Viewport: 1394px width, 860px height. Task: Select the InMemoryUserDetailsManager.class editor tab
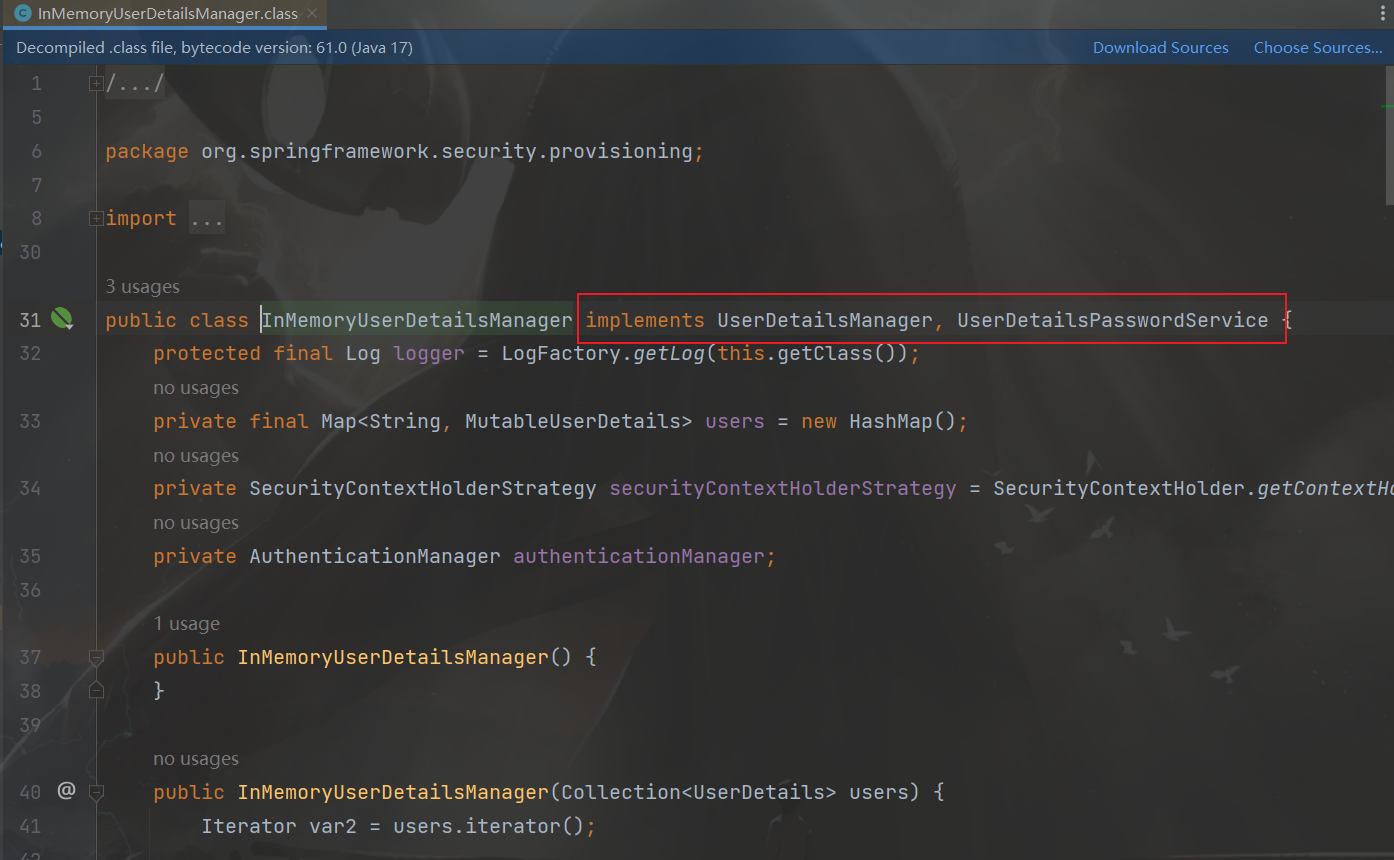tap(160, 14)
